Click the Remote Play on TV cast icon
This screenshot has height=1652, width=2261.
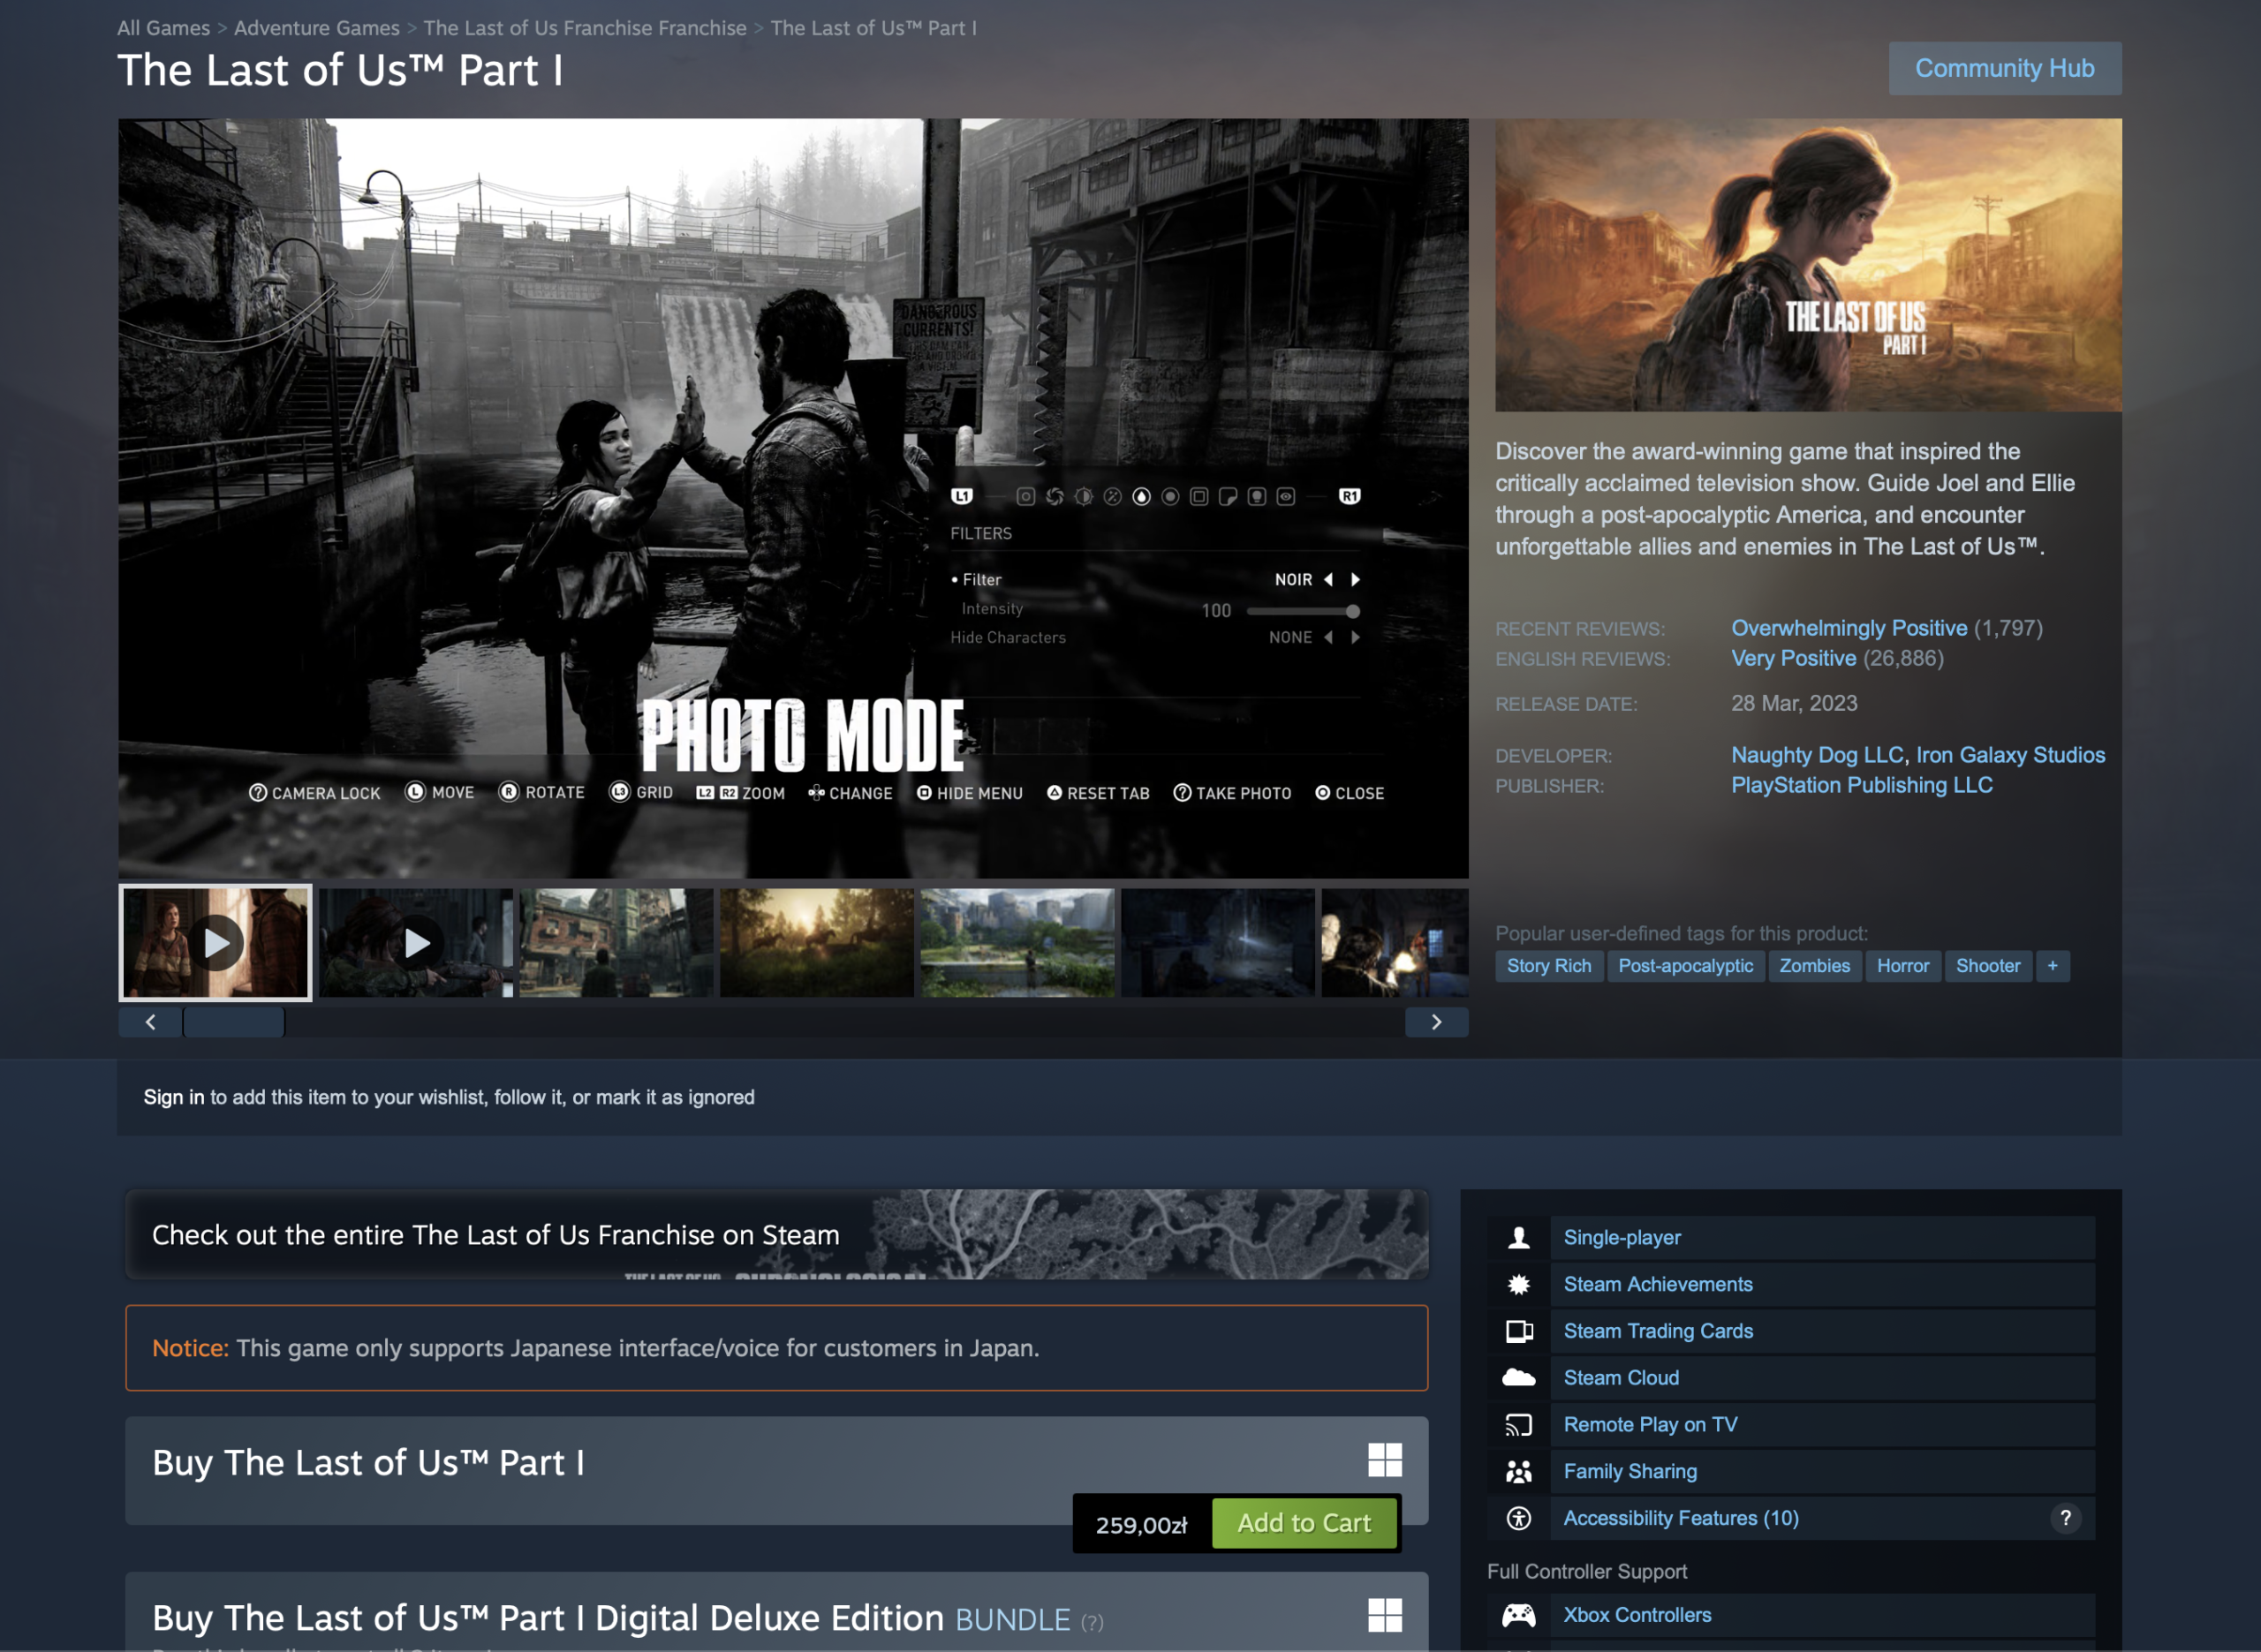click(1518, 1425)
